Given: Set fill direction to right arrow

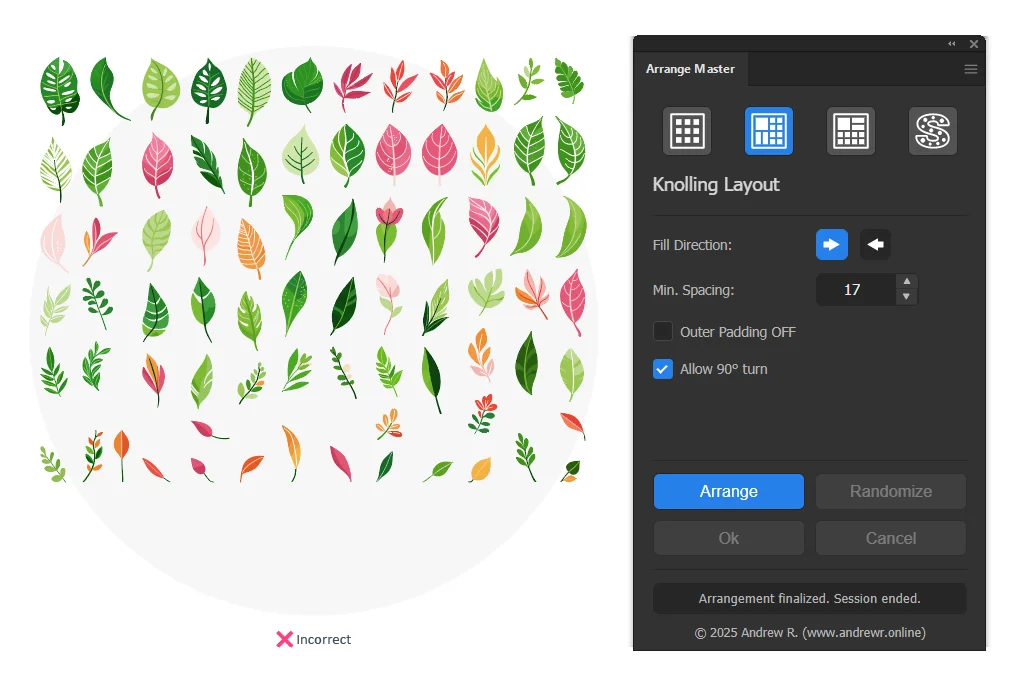Looking at the screenshot, I should 832,245.
